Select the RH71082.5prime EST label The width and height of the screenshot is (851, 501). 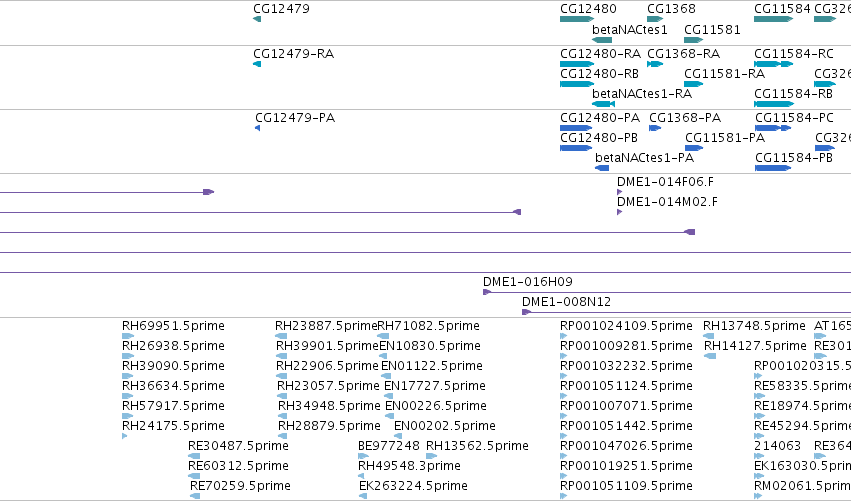(x=428, y=326)
